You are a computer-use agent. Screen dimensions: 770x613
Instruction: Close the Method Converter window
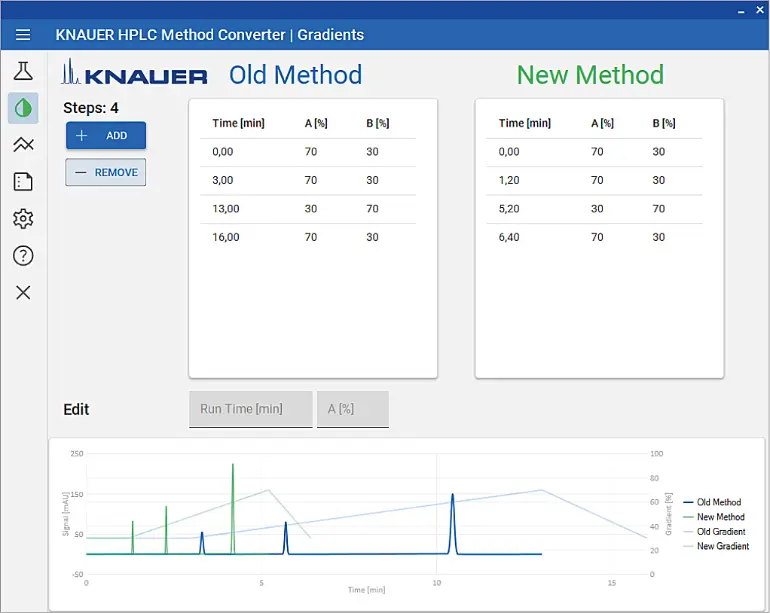759,10
